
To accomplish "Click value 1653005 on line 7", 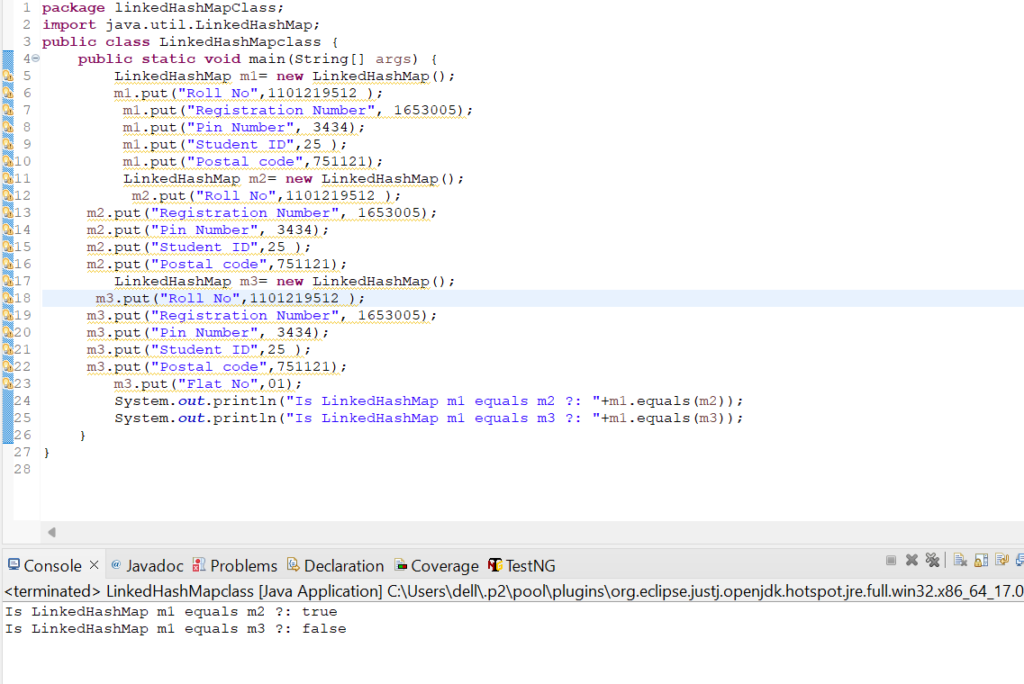I will (424, 110).
